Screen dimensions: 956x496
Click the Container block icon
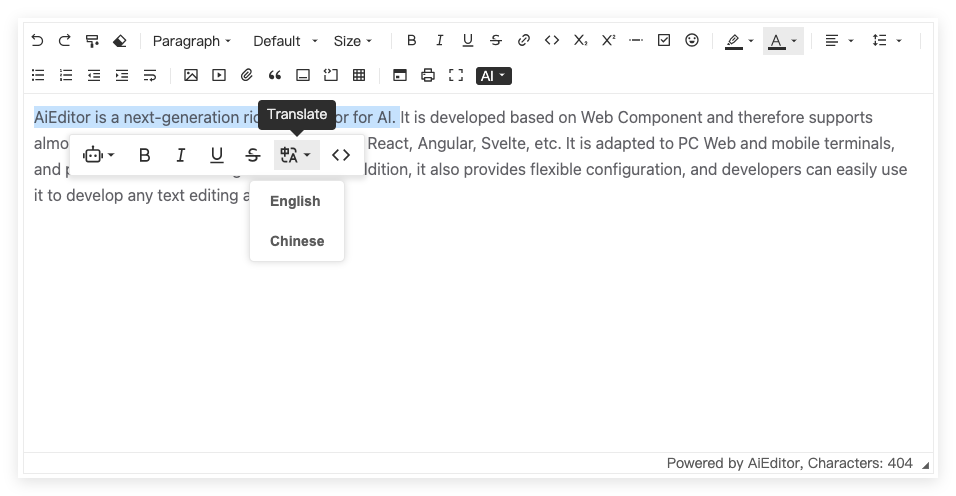pos(303,76)
